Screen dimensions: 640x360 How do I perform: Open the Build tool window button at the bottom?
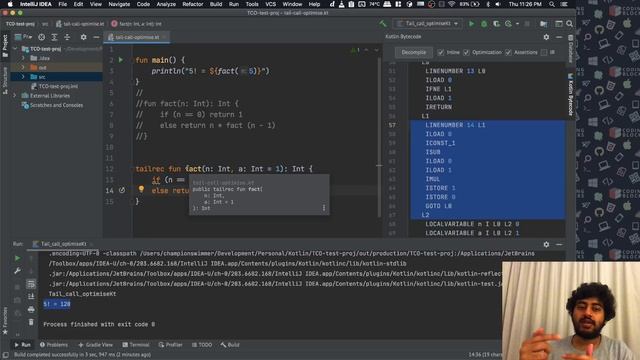[x=230, y=345]
